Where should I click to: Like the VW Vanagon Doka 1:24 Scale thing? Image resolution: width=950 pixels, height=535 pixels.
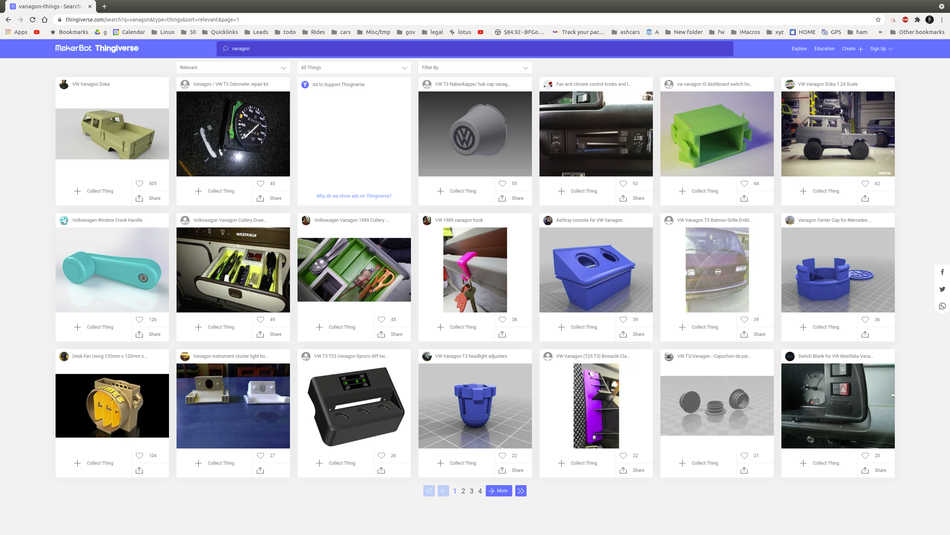coord(865,184)
